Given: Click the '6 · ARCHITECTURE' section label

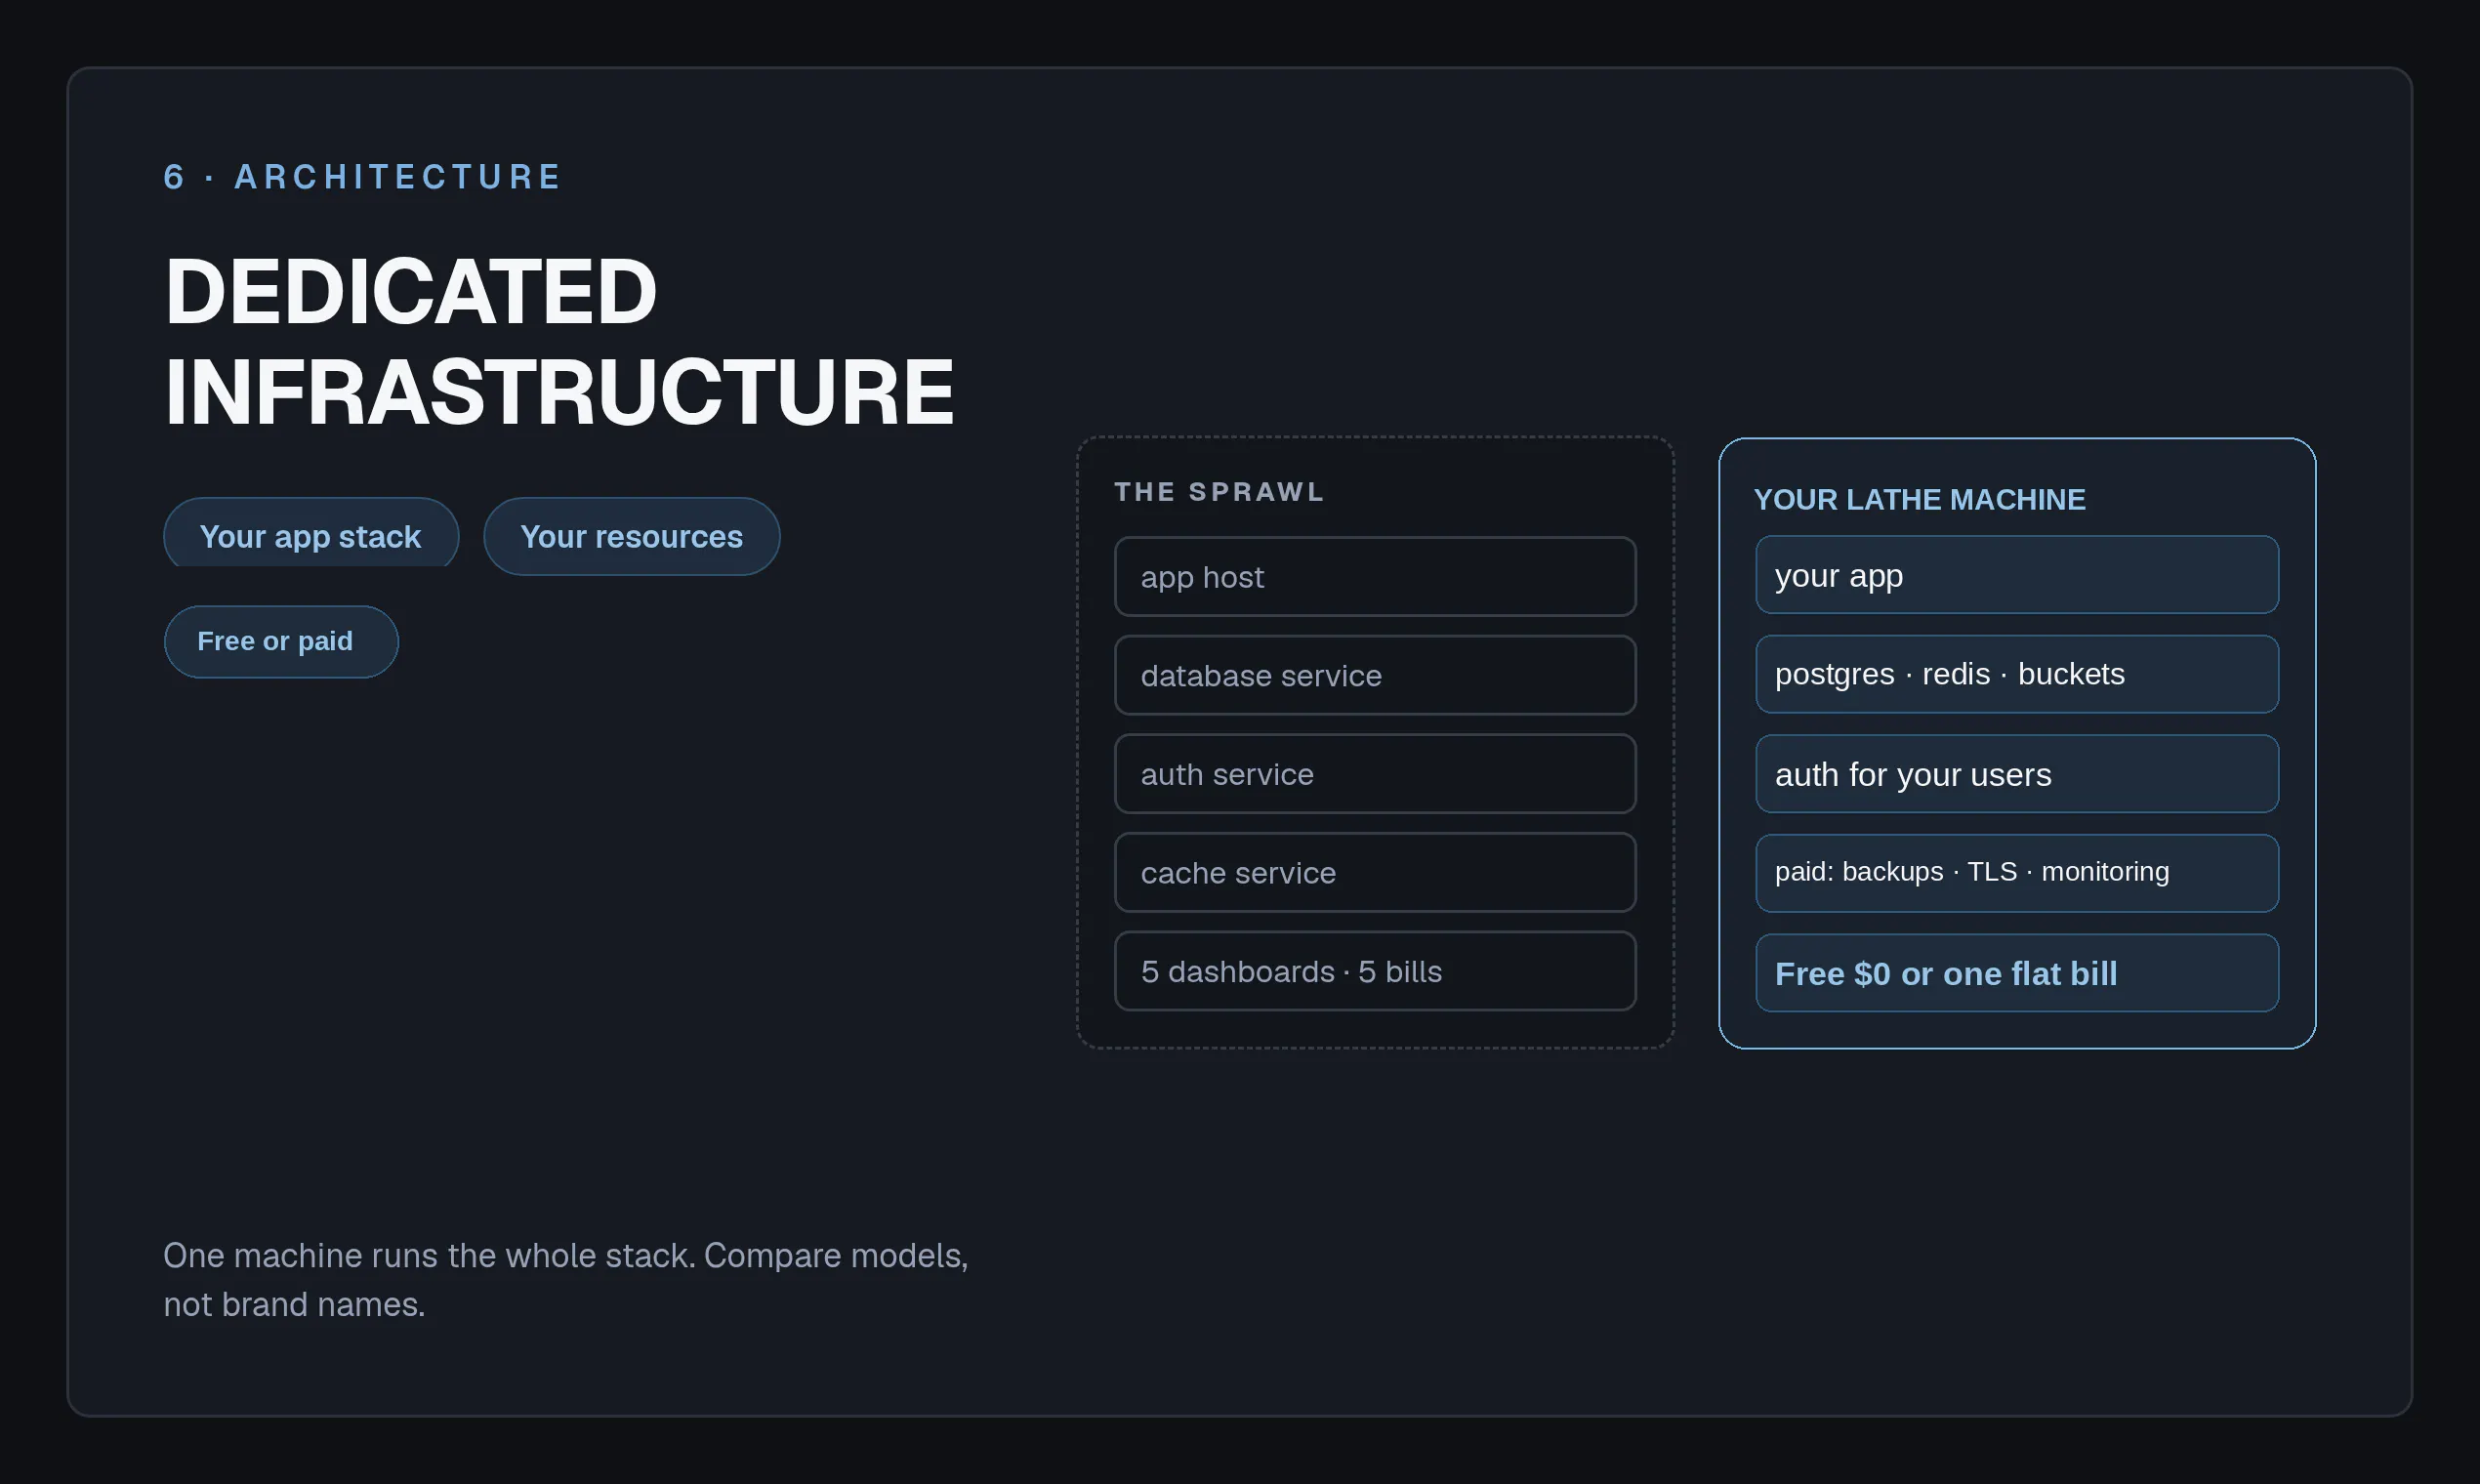Looking at the screenshot, I should point(362,177).
